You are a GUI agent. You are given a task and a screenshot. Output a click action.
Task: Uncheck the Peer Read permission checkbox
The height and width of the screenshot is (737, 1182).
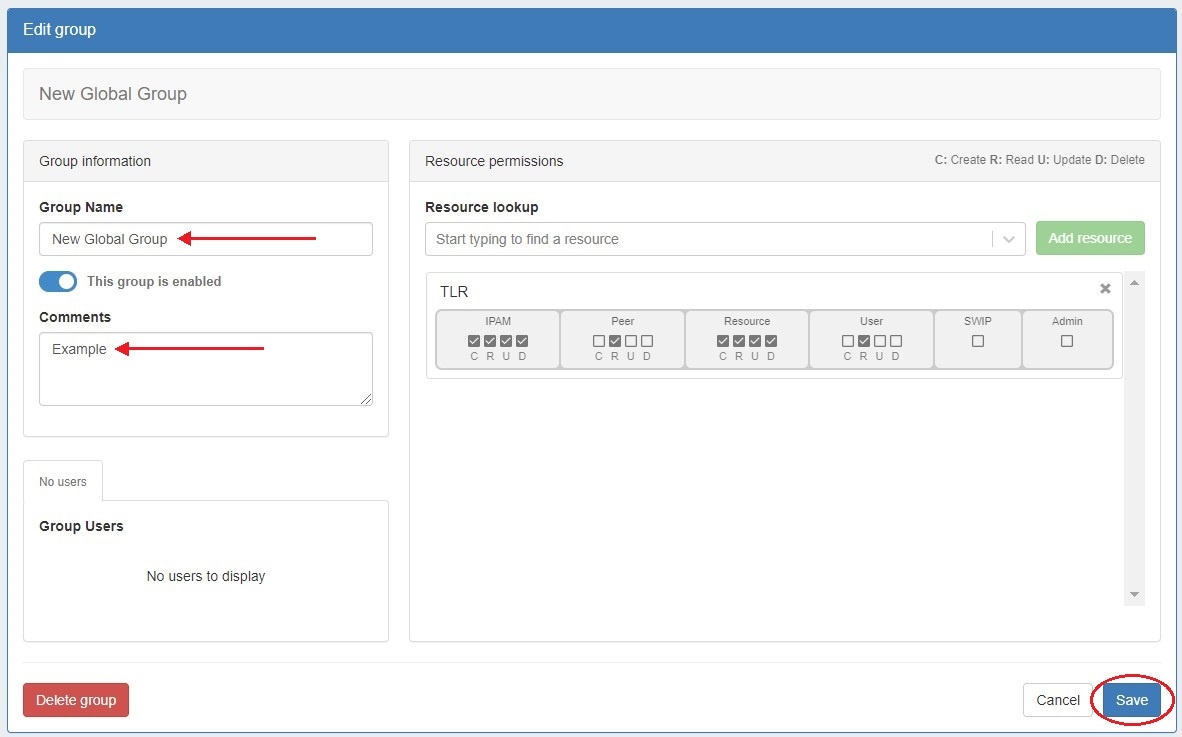[615, 341]
